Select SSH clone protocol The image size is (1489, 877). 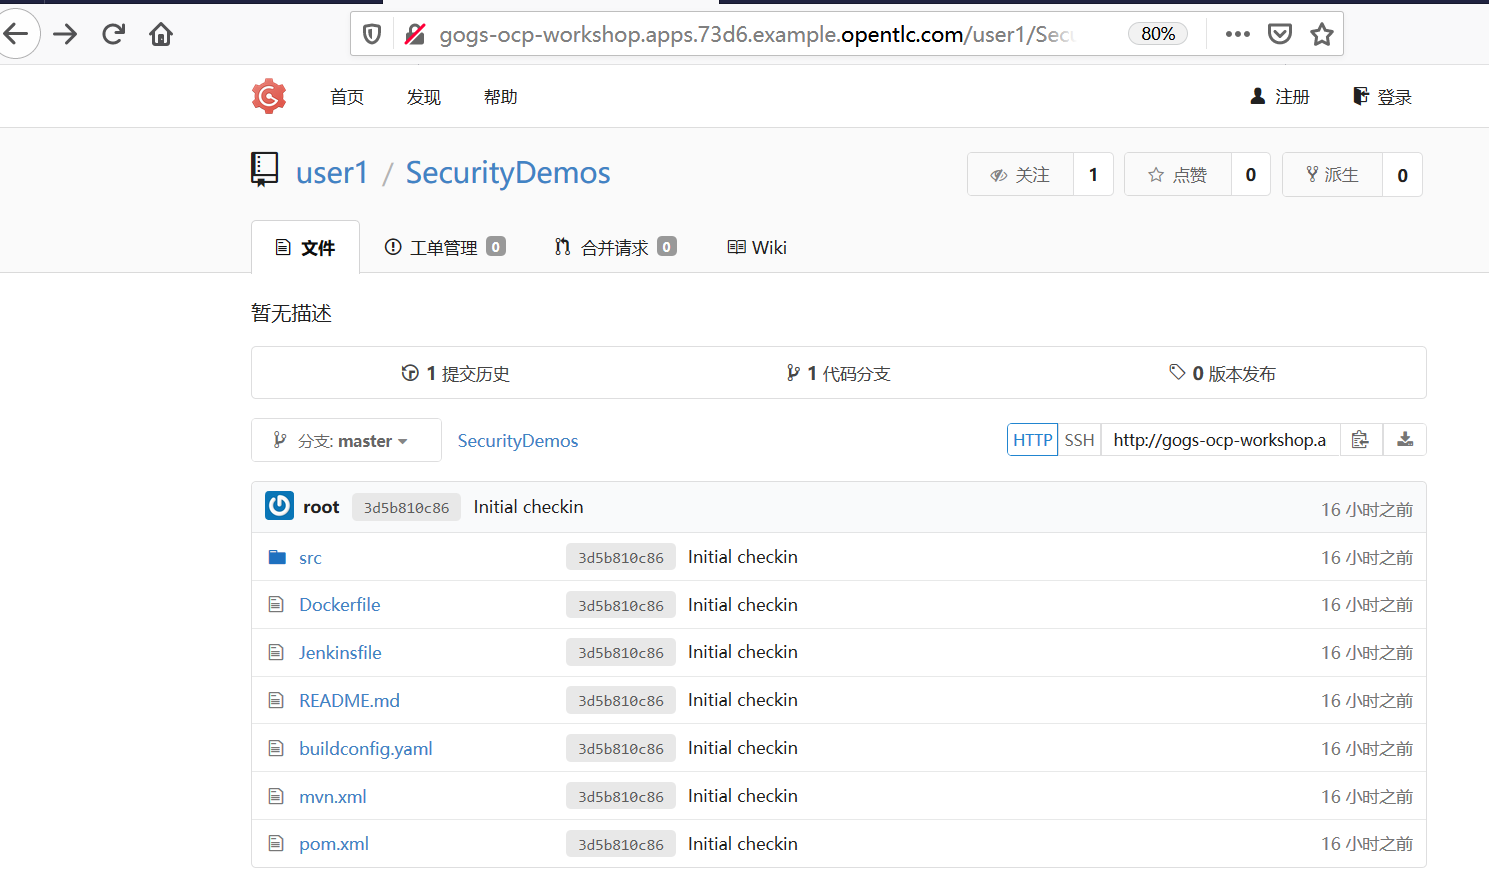pyautogui.click(x=1079, y=440)
